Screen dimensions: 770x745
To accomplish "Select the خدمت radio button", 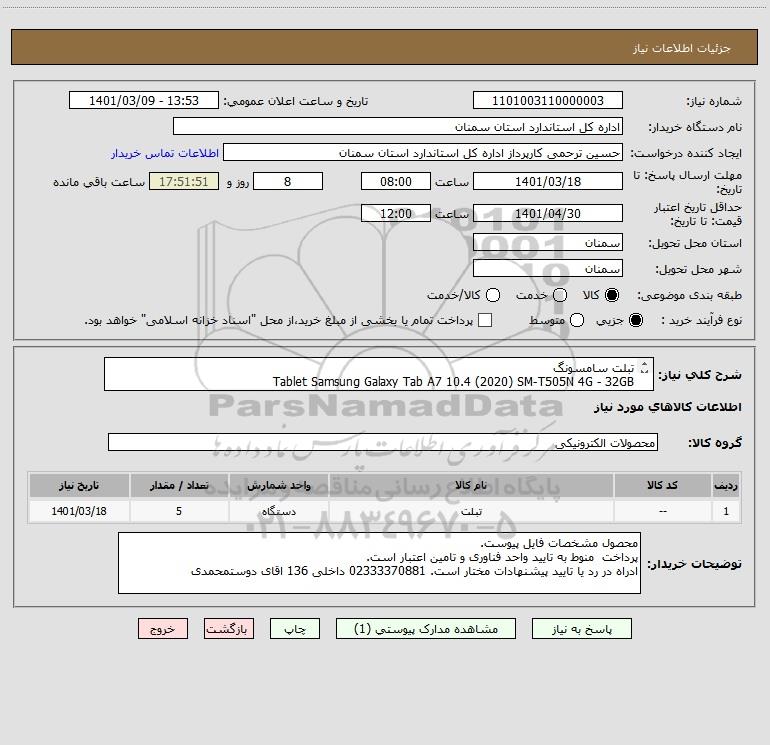I will pos(560,295).
